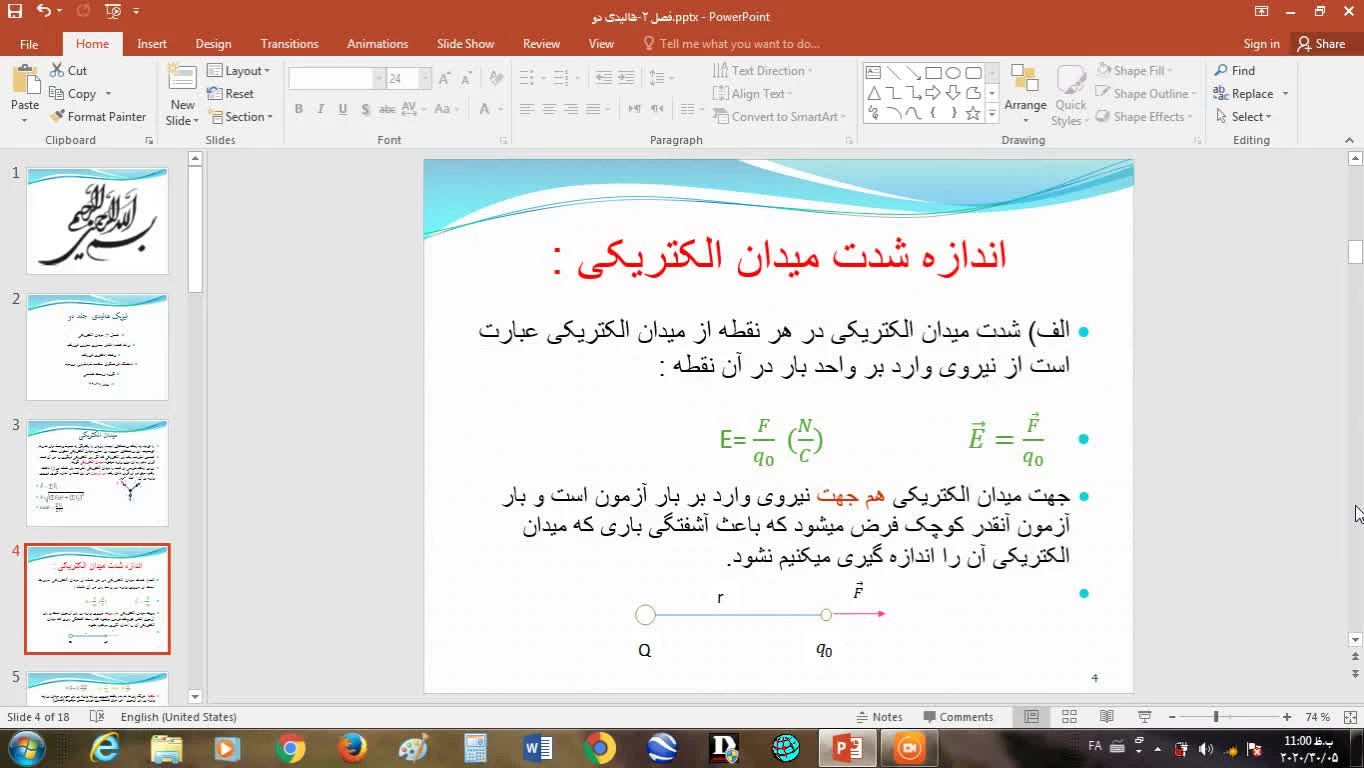Switch to Reading View in status bar

point(1107,717)
